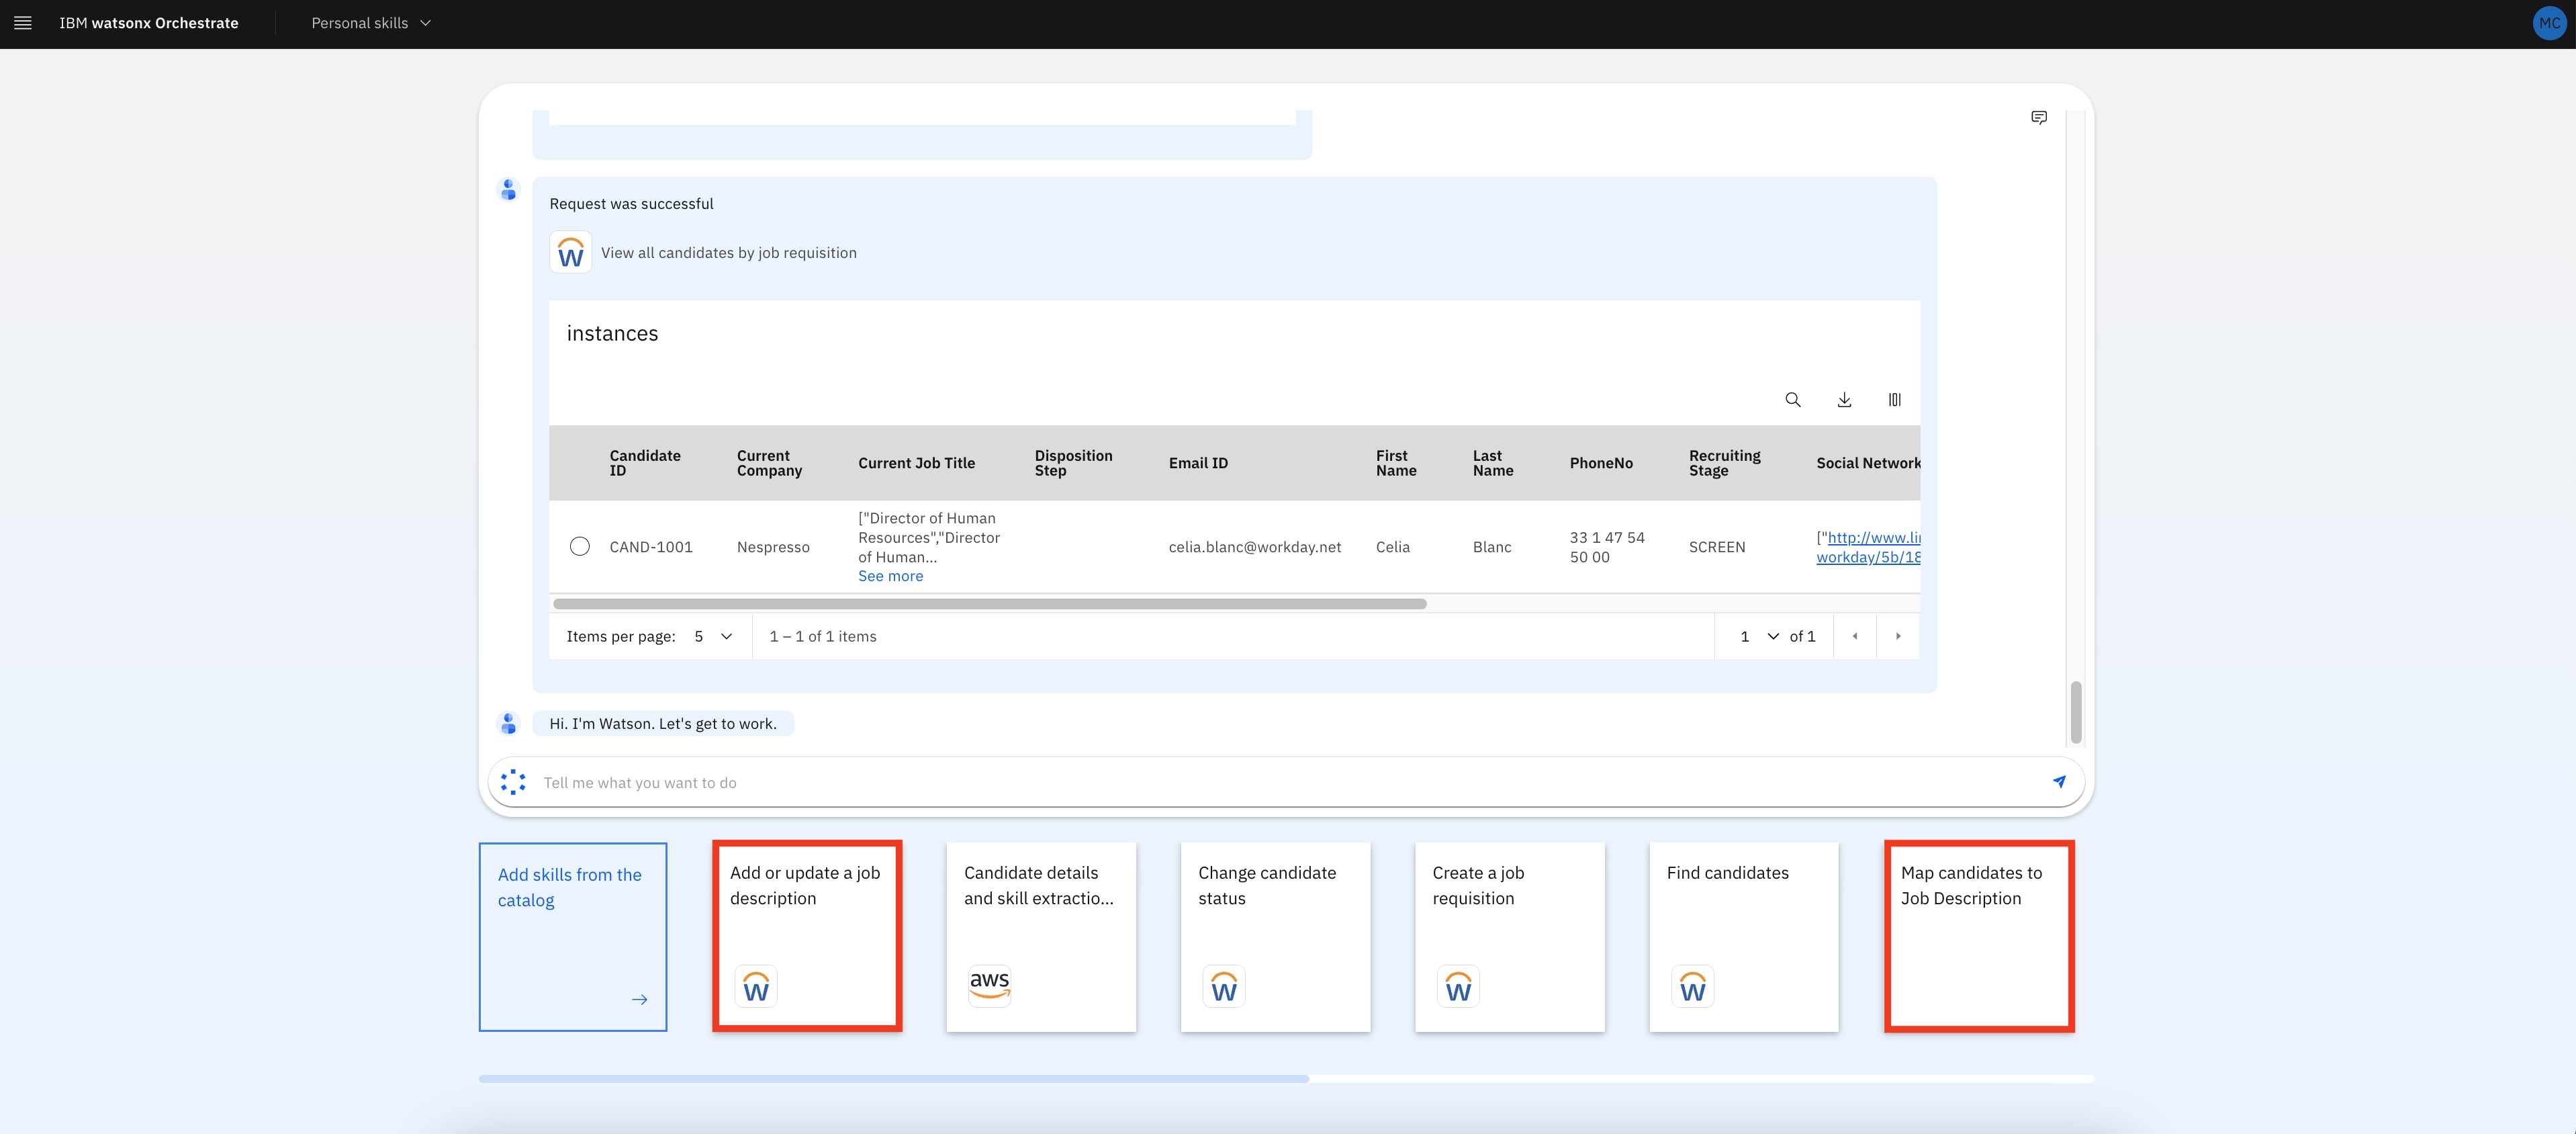Download the candidates table data
This screenshot has width=2576, height=1134.
tap(1844, 399)
